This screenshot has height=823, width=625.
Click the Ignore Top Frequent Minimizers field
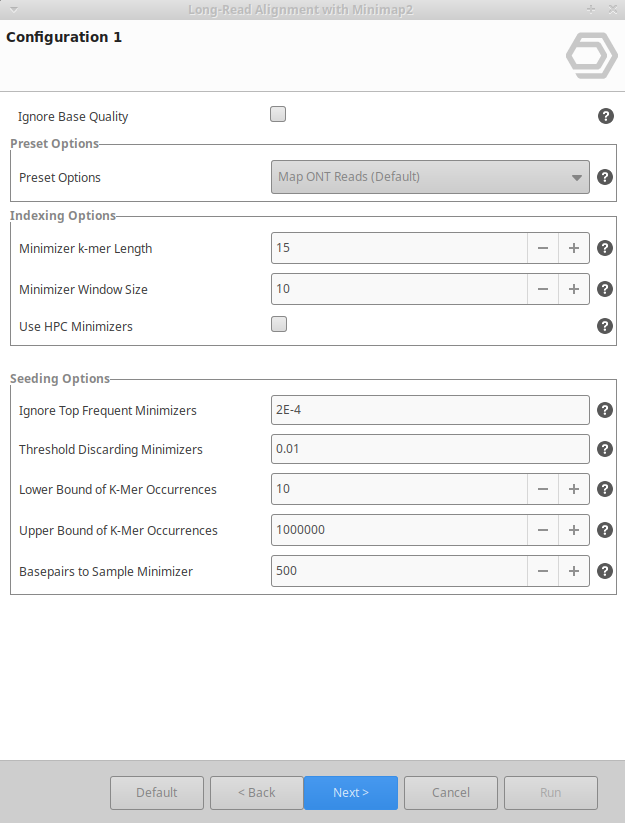[x=430, y=410]
